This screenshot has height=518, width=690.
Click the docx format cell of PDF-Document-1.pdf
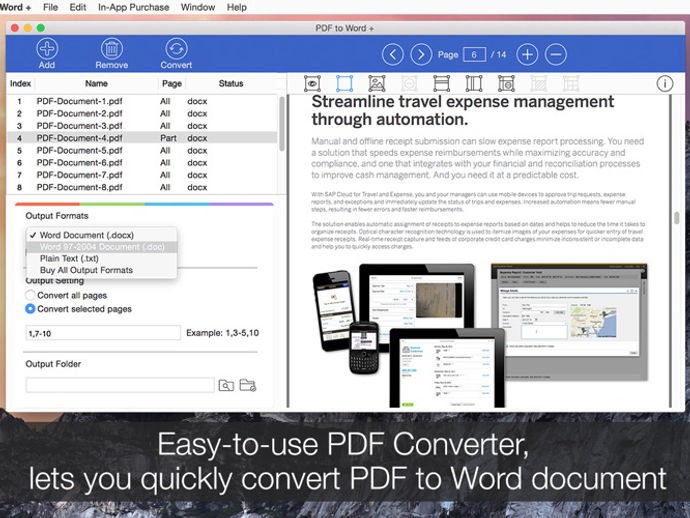[197, 101]
